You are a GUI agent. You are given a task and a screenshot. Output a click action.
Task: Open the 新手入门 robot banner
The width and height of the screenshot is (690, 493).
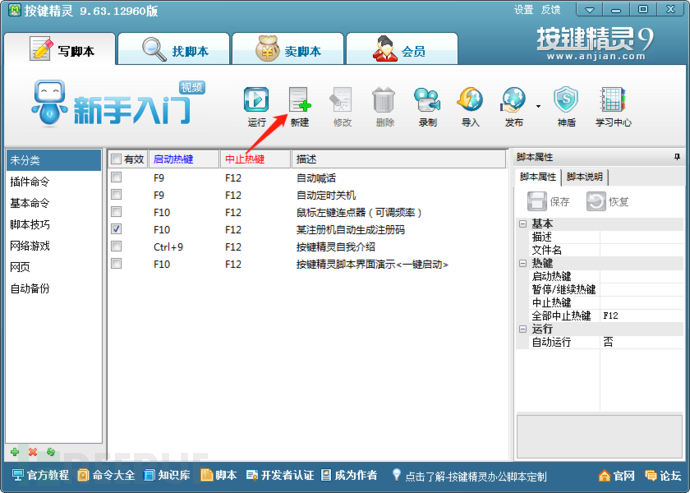pos(118,104)
